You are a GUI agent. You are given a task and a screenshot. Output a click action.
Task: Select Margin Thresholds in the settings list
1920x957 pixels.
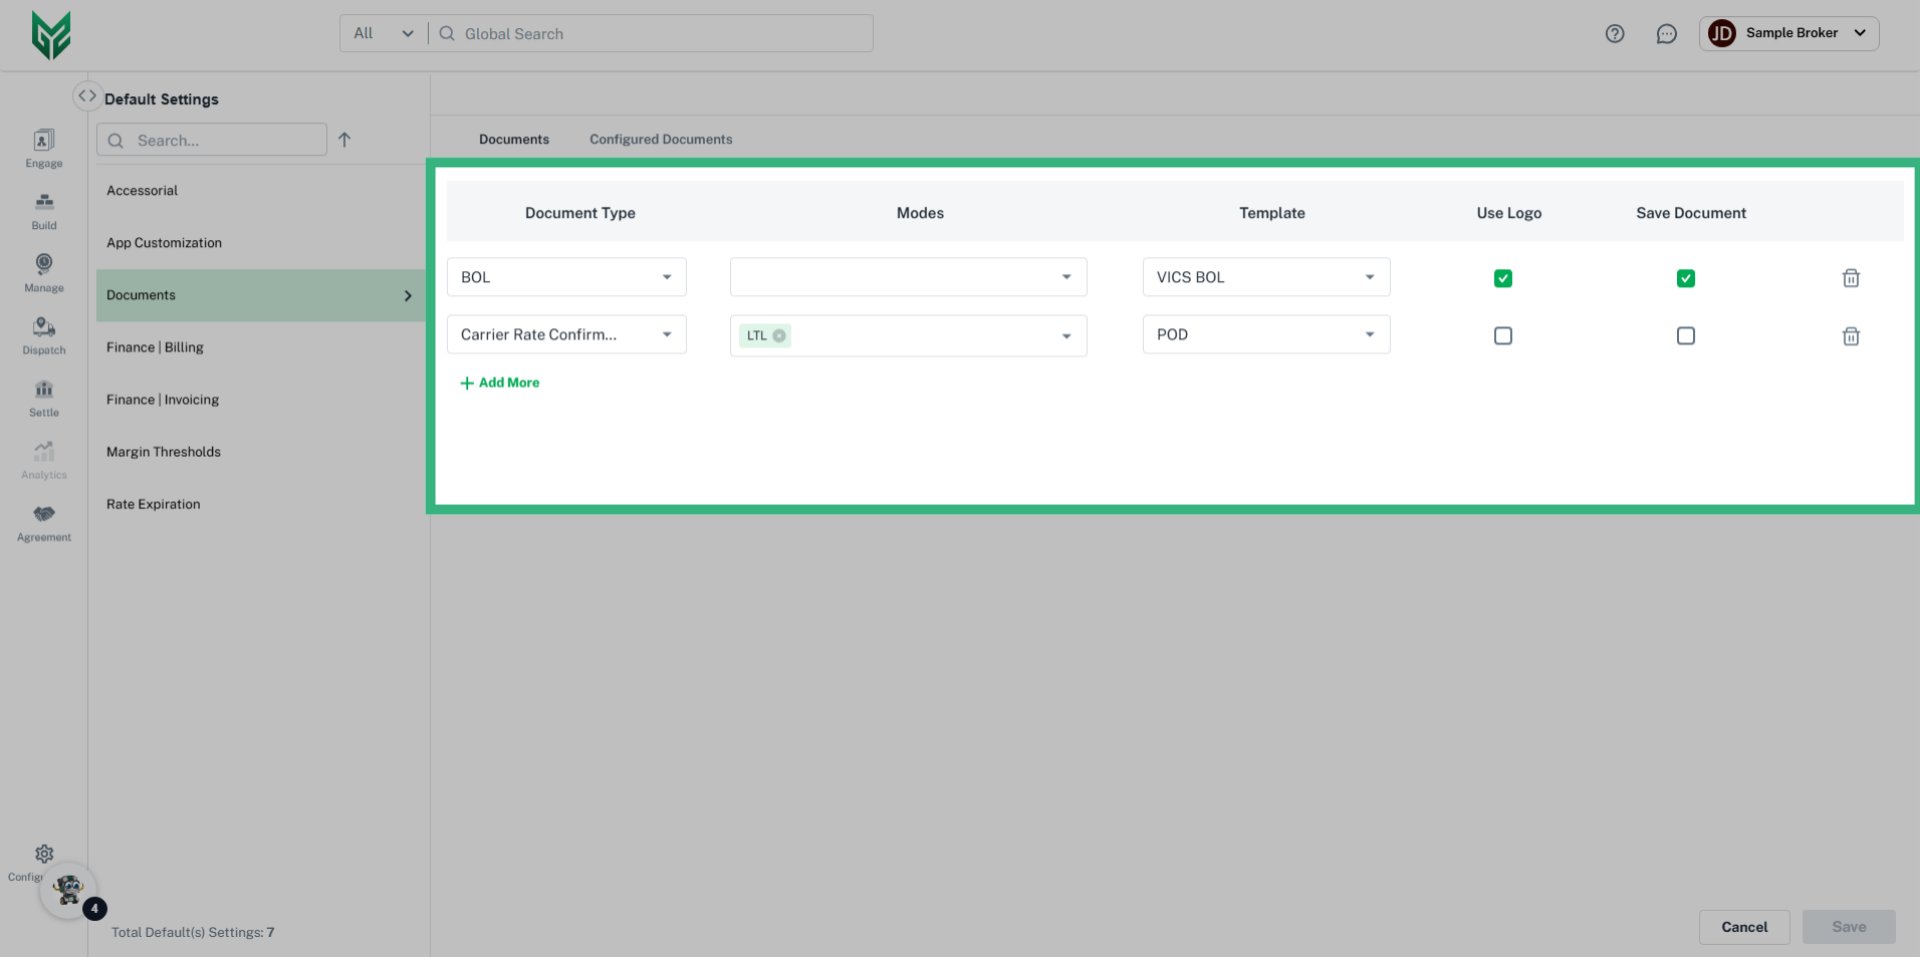163,451
